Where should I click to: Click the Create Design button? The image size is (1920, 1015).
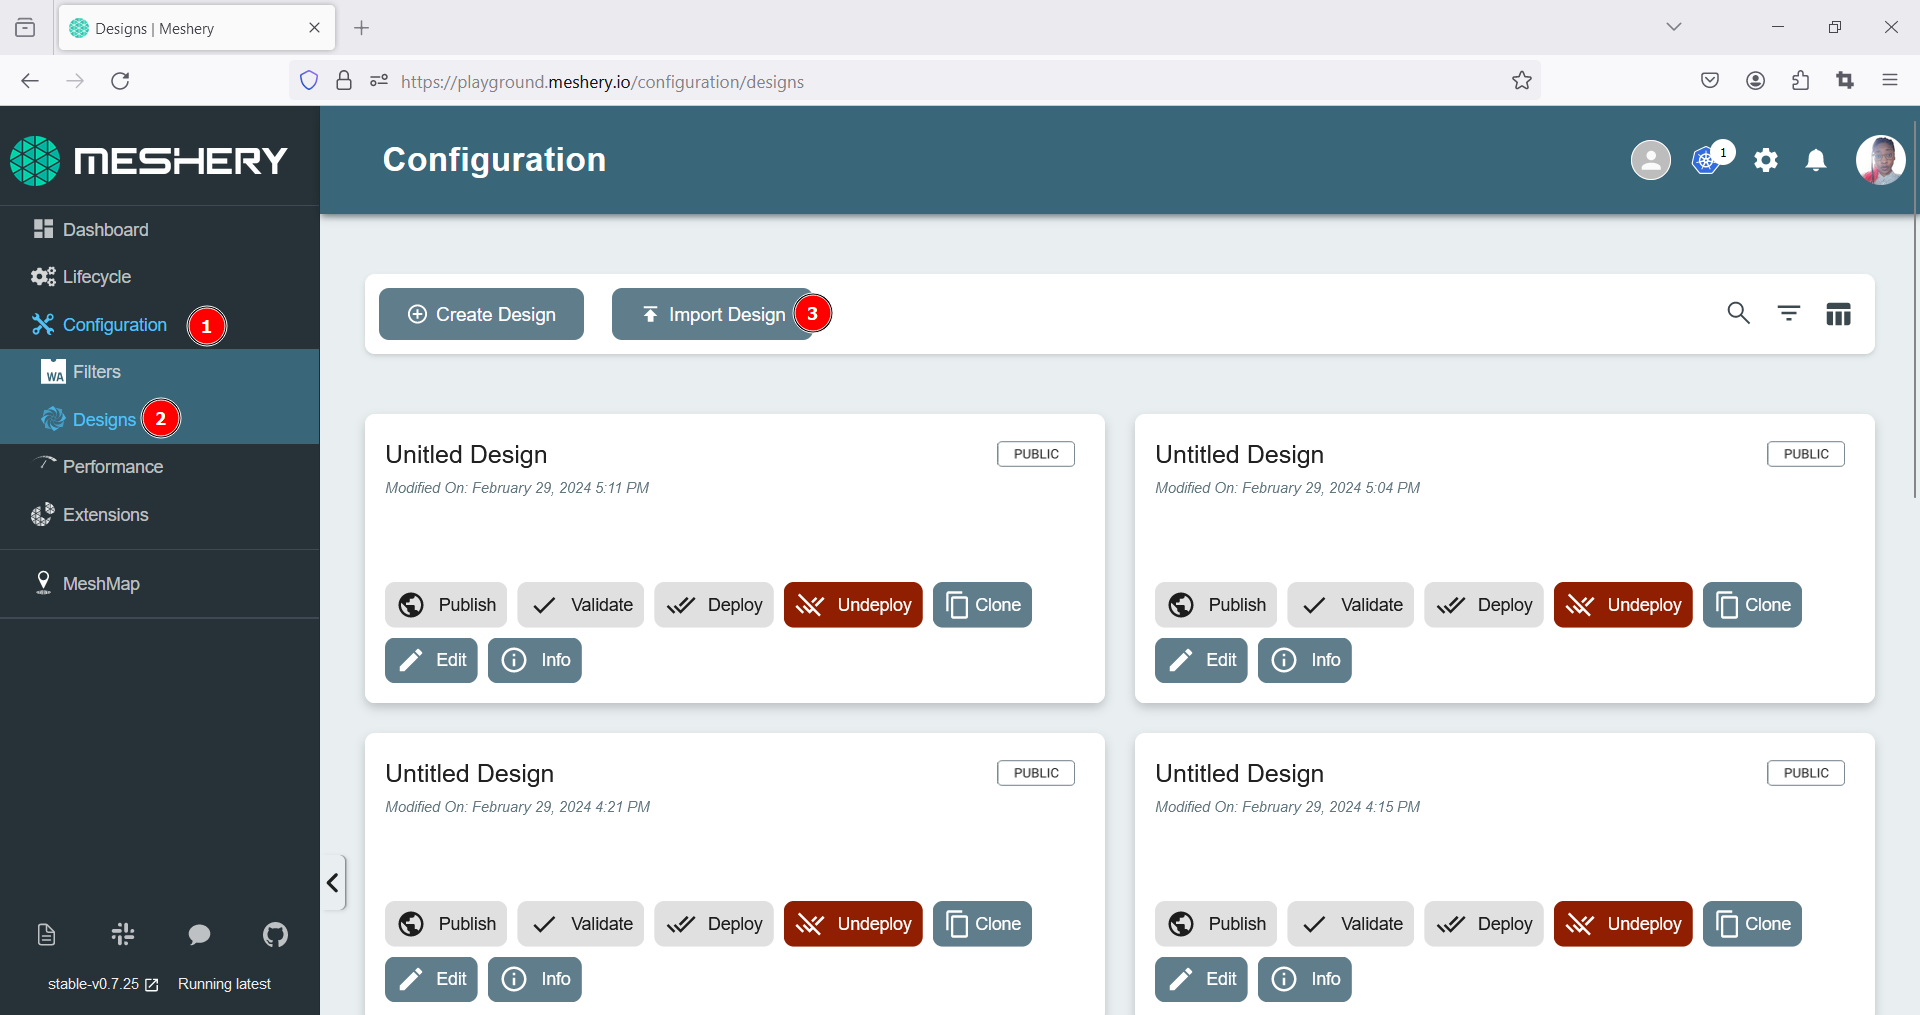[x=481, y=313]
